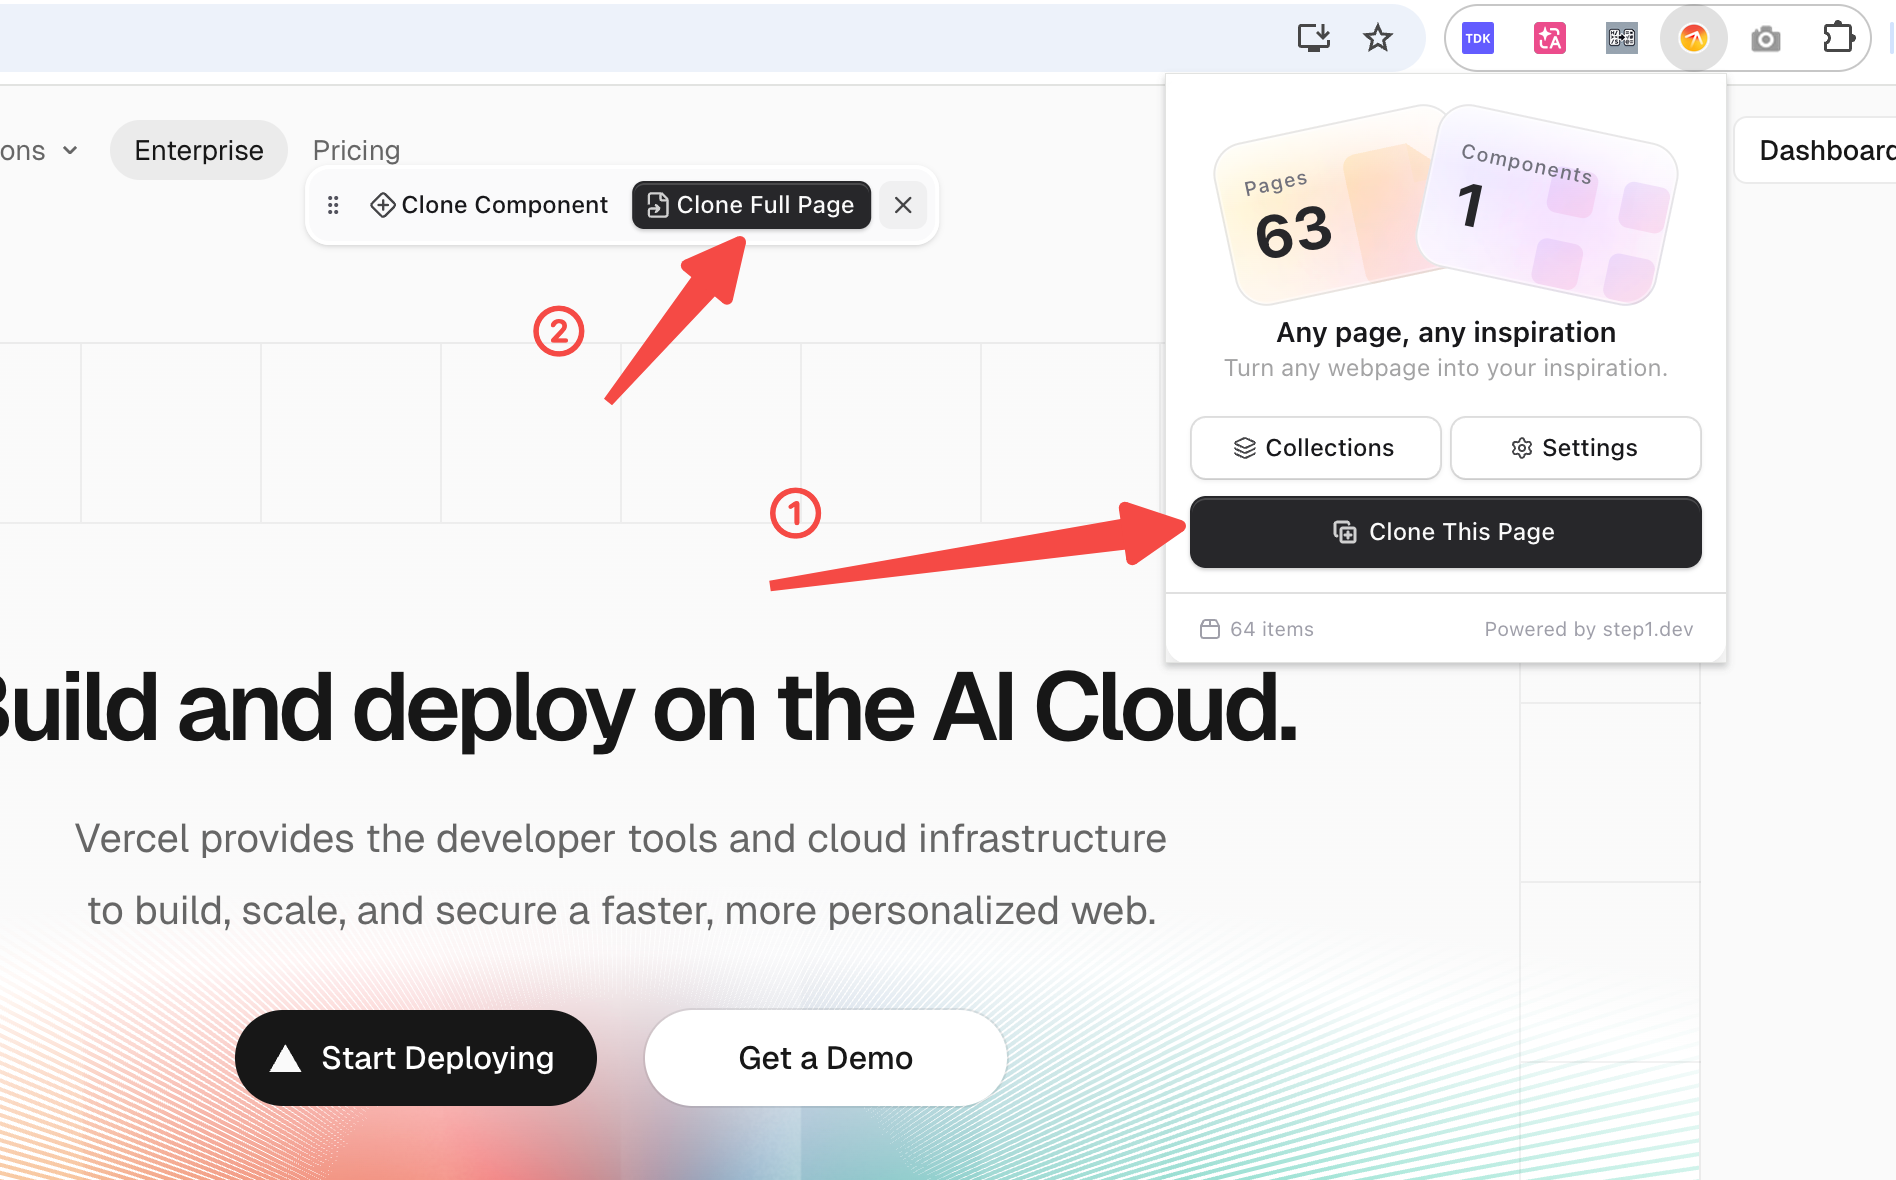
Task: Toggle Clone Full Page mode
Action: click(750, 205)
